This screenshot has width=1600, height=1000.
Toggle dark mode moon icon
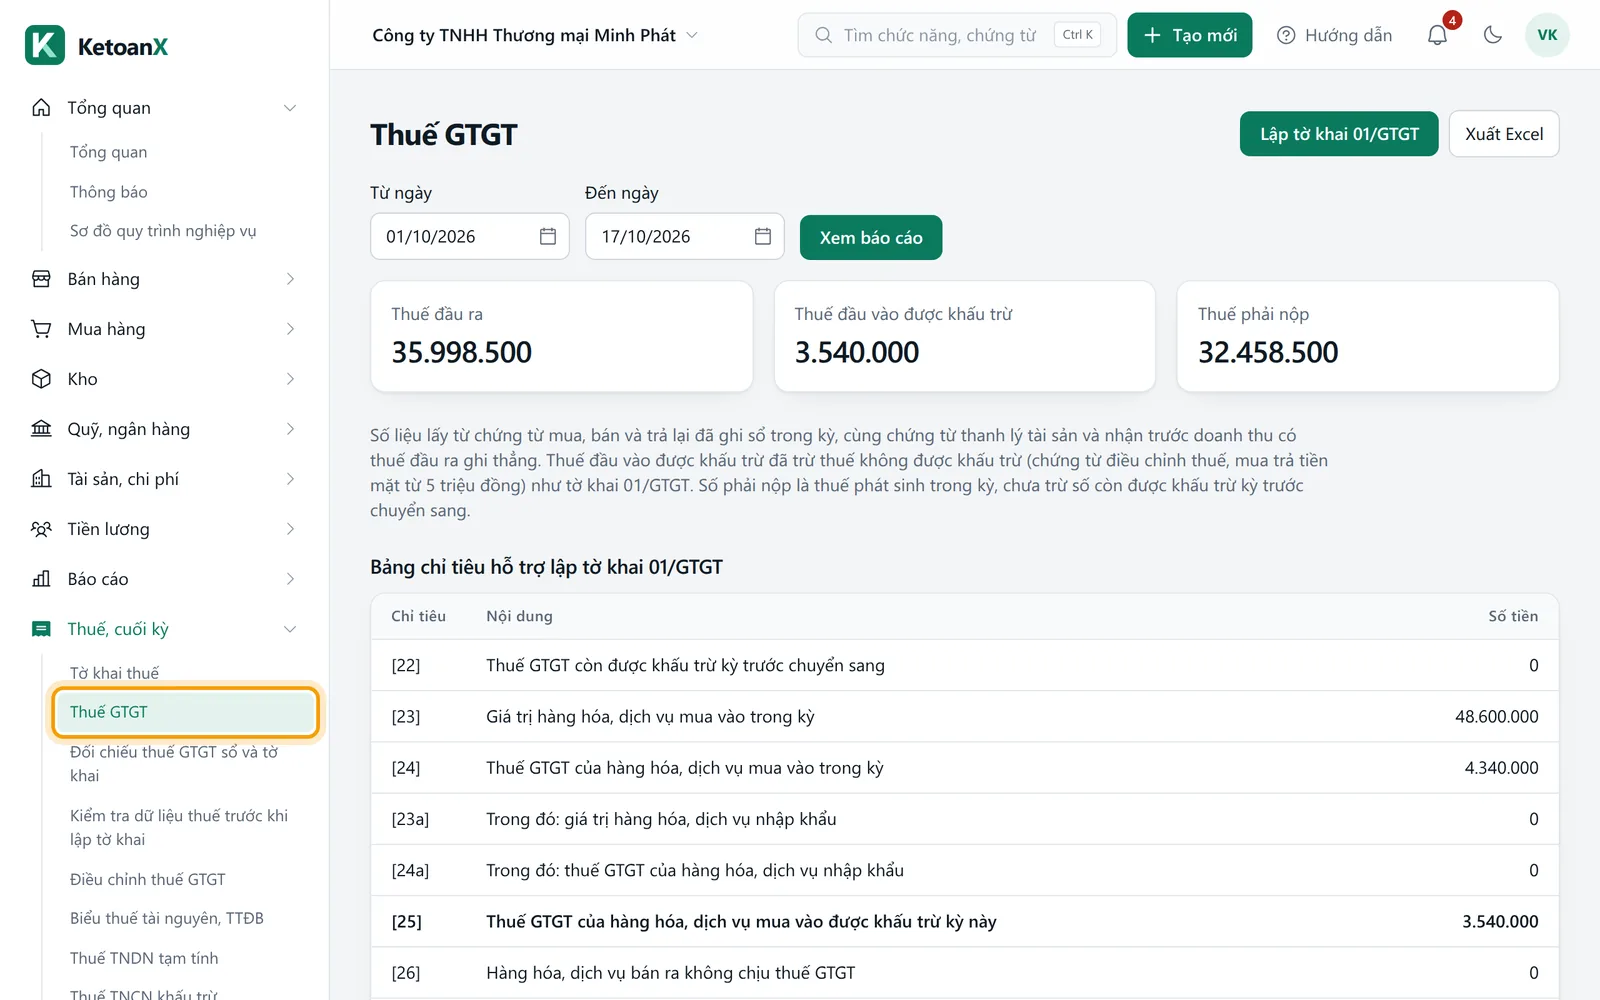click(1493, 35)
